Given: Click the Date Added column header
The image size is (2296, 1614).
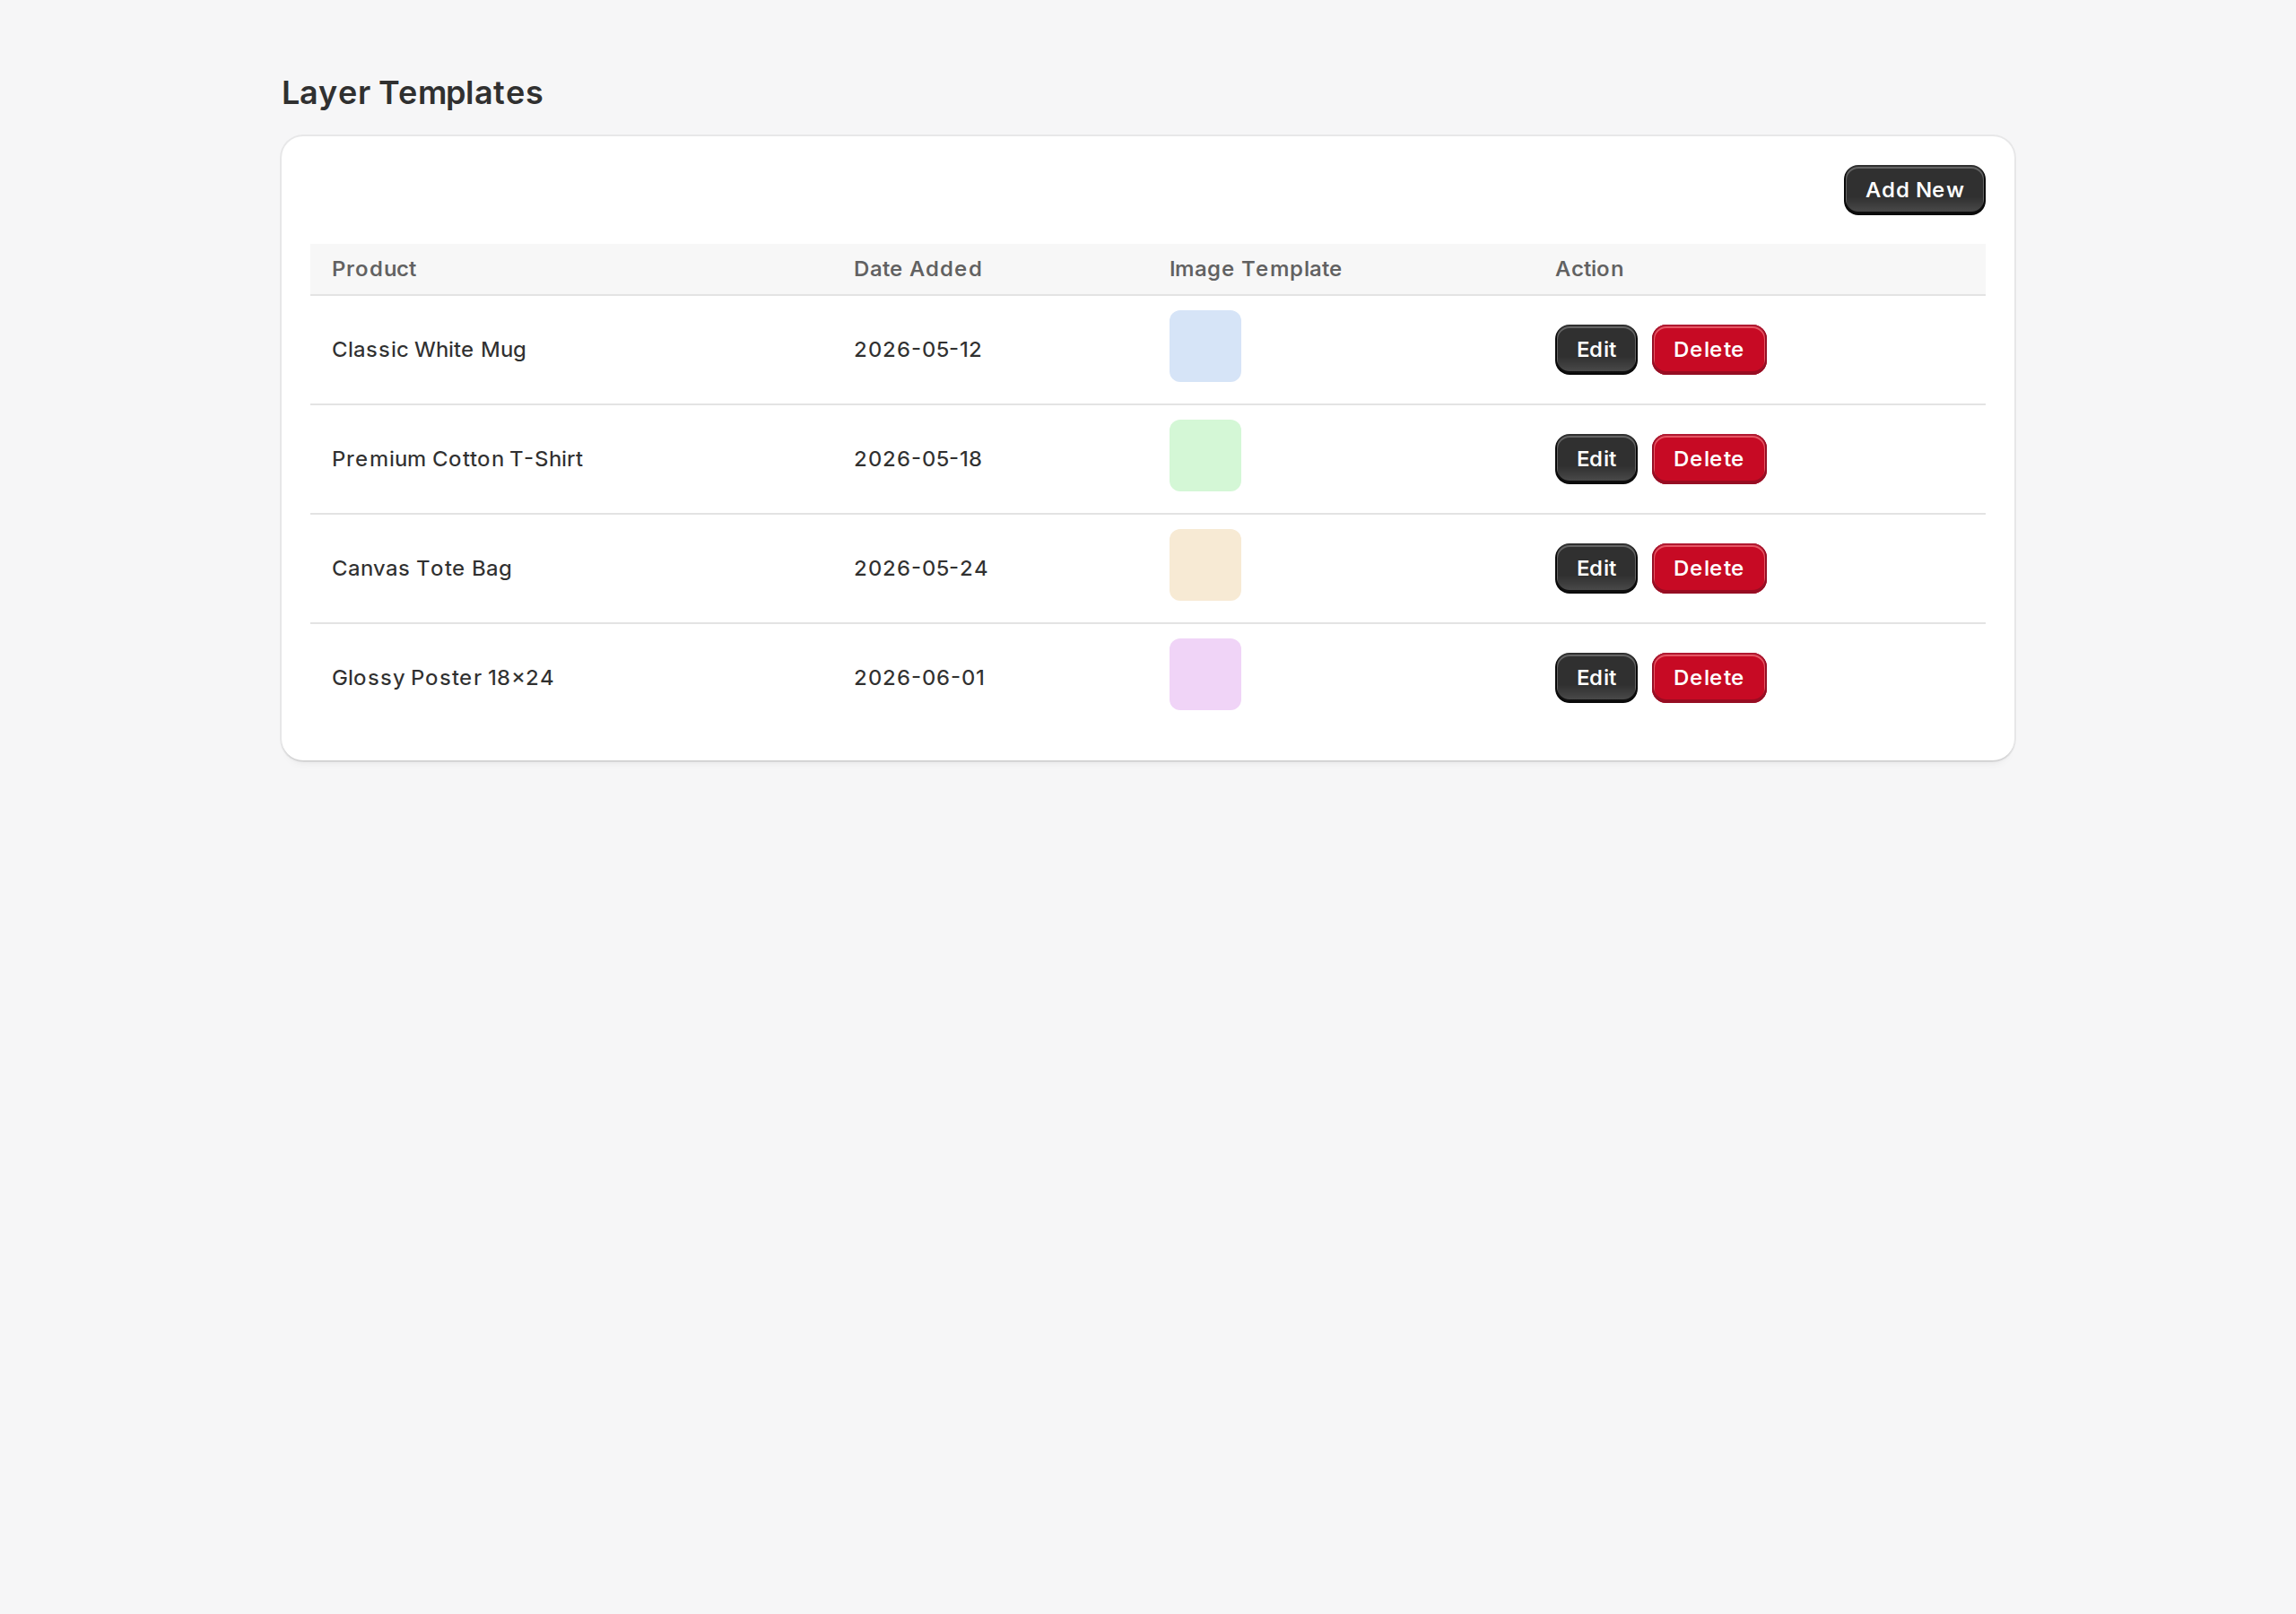Looking at the screenshot, I should coord(918,269).
